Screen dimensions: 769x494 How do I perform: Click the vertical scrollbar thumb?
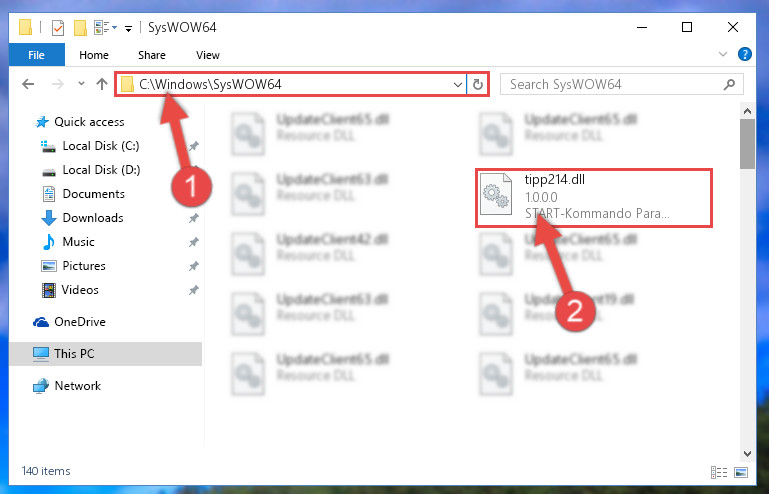747,143
